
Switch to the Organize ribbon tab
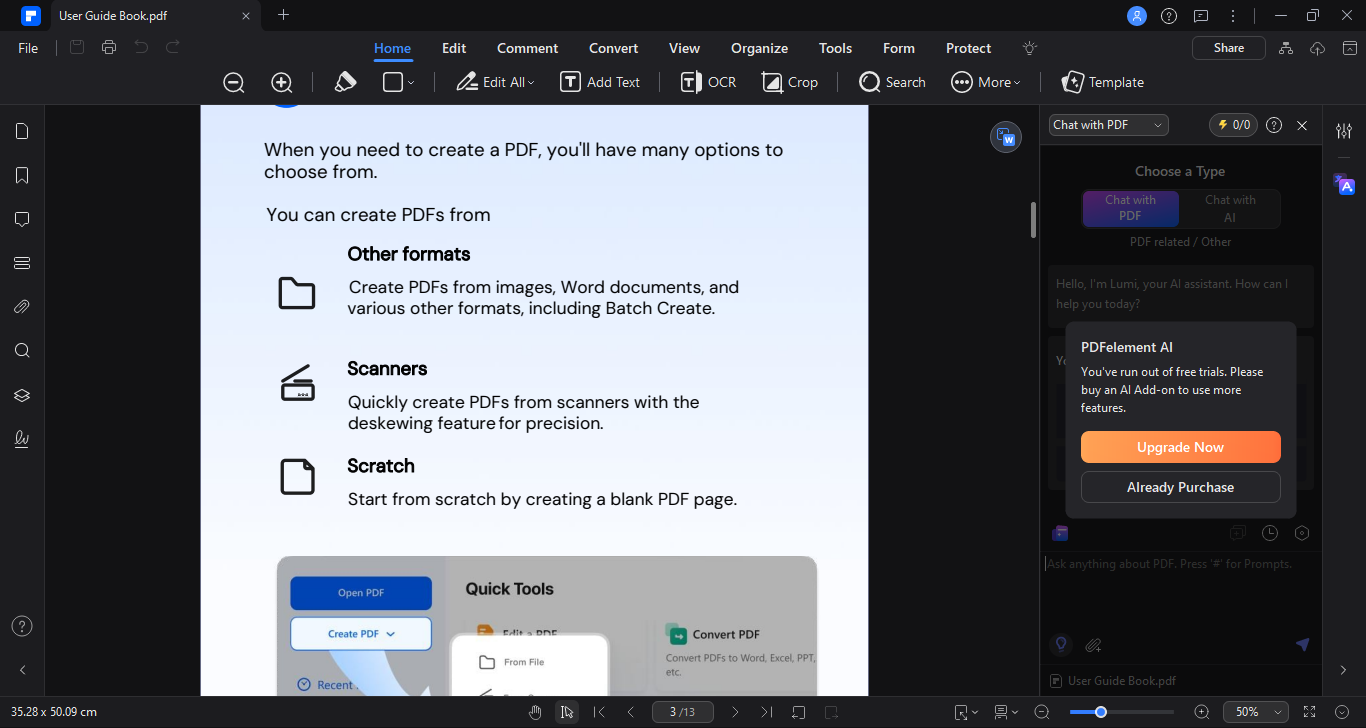[759, 48]
